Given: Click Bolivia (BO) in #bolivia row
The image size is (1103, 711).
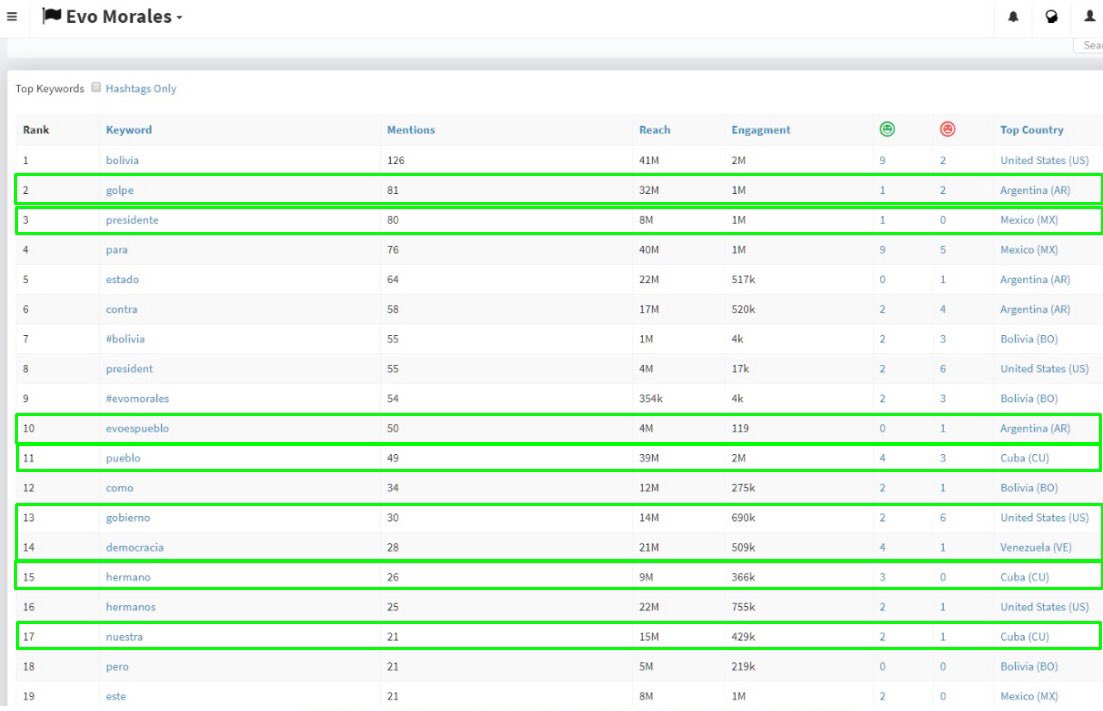Looking at the screenshot, I should coord(1028,338).
